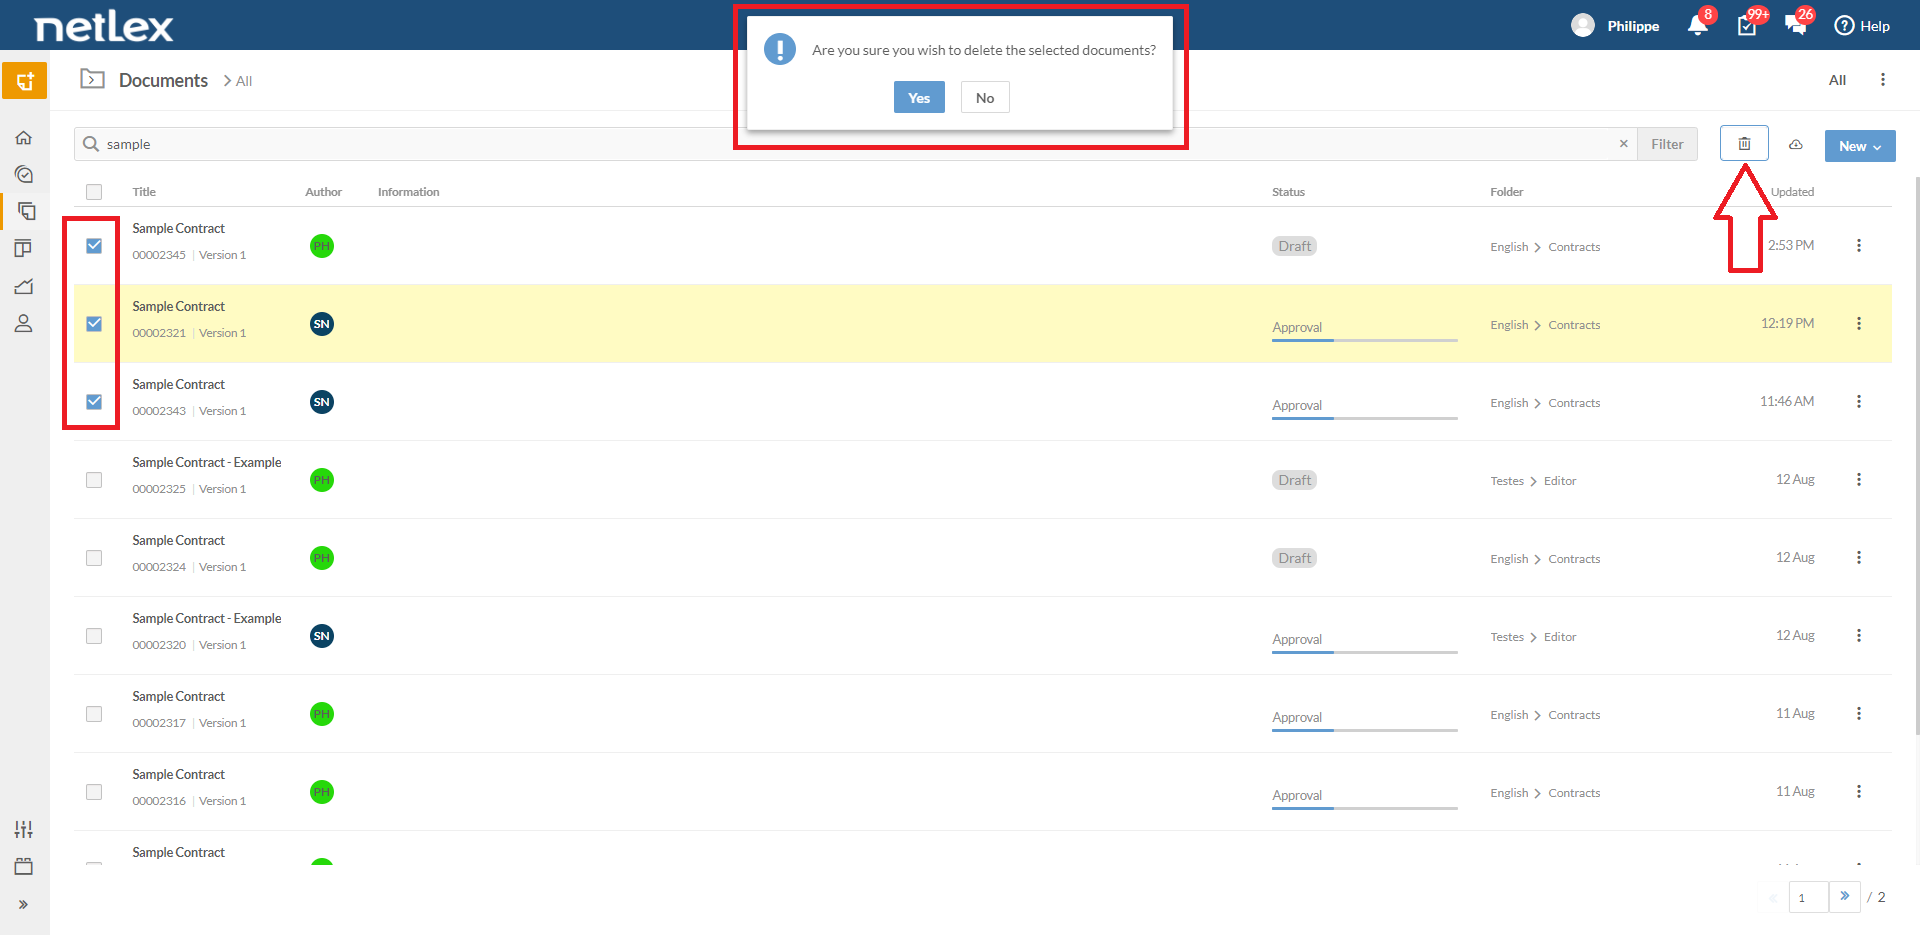The width and height of the screenshot is (1920, 937).
Task: Check document 00002325 checkbox
Action: click(94, 480)
